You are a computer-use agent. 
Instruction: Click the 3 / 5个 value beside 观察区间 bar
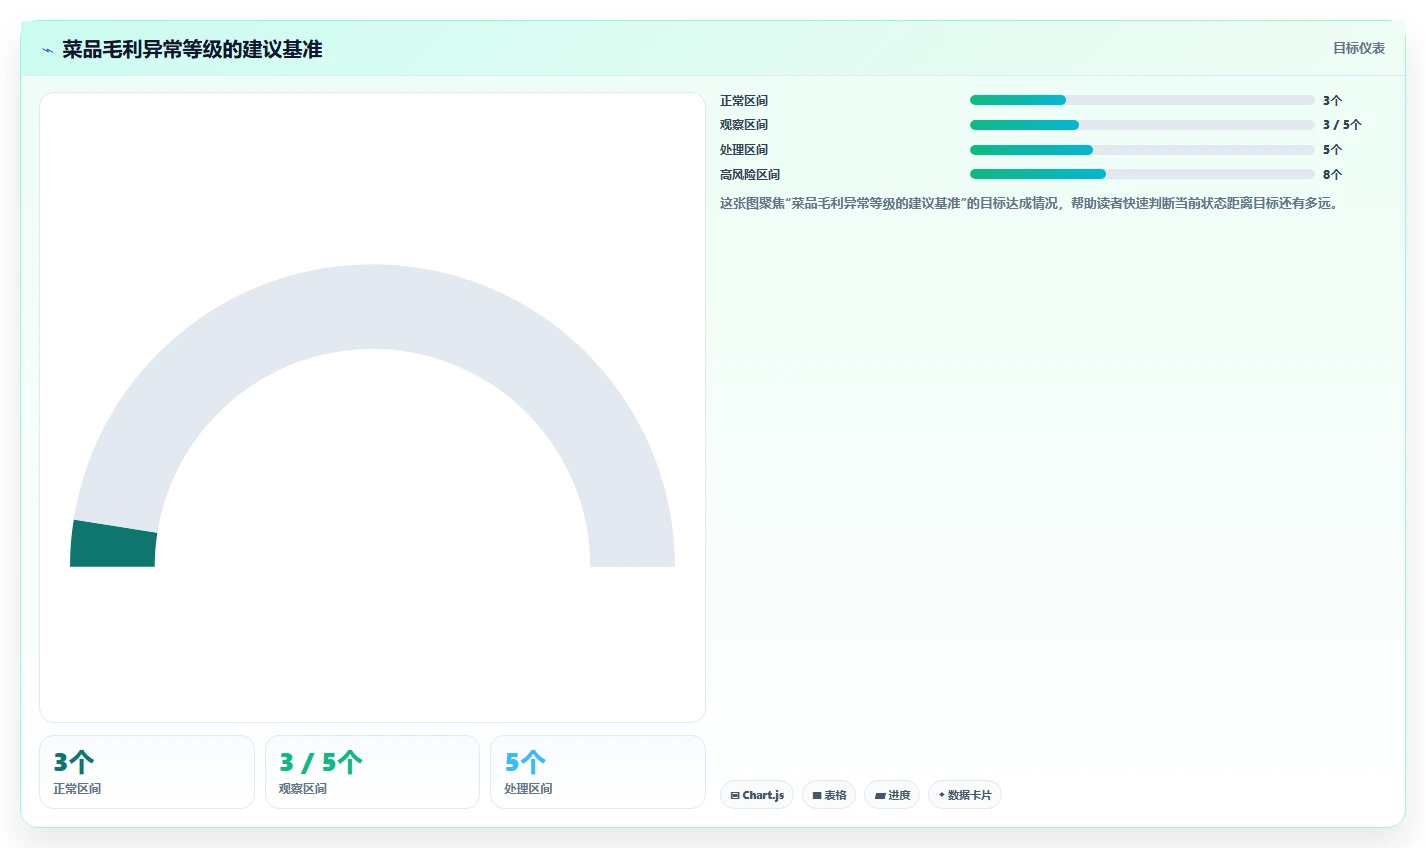(x=1342, y=125)
